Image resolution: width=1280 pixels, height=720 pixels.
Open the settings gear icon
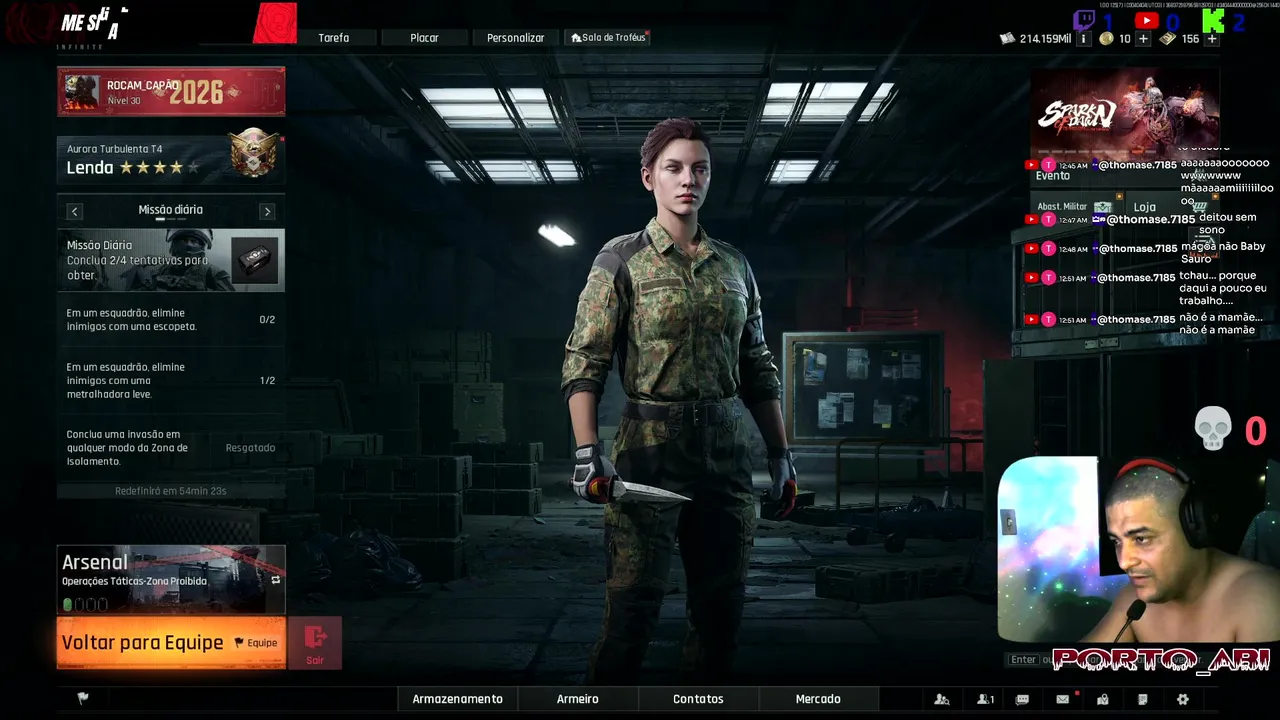click(x=1183, y=699)
